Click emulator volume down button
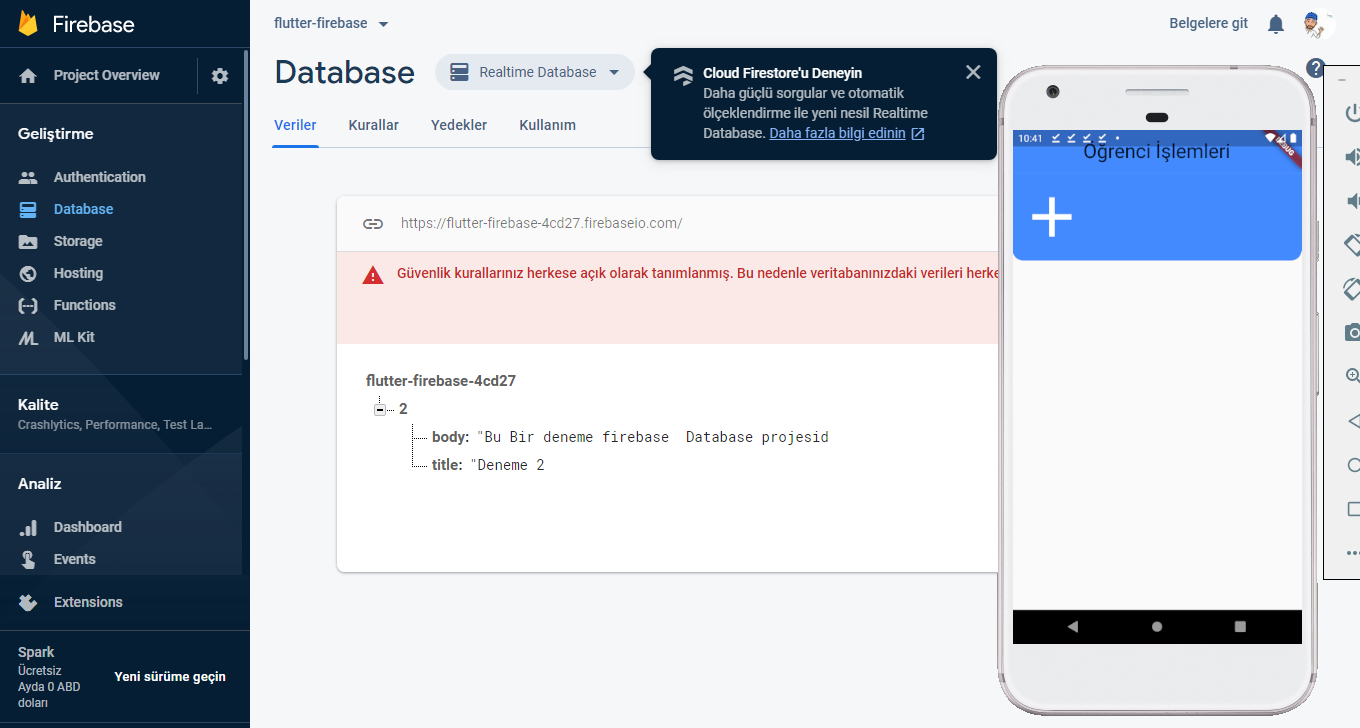This screenshot has height=728, width=1360. click(1352, 201)
